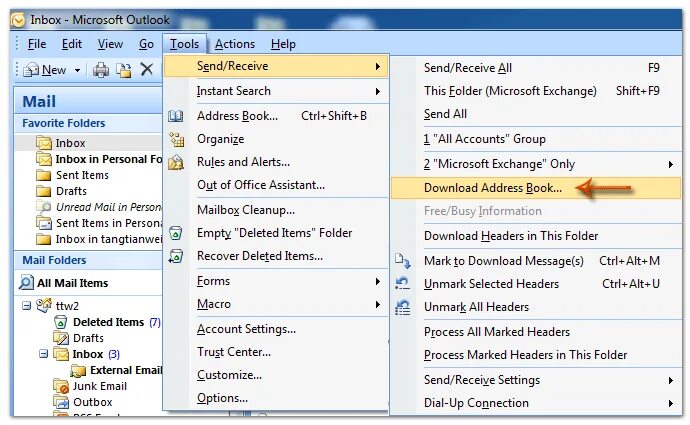This screenshot has width=690, height=425.
Task: Click the Junk Email folder icon
Action: 61,386
